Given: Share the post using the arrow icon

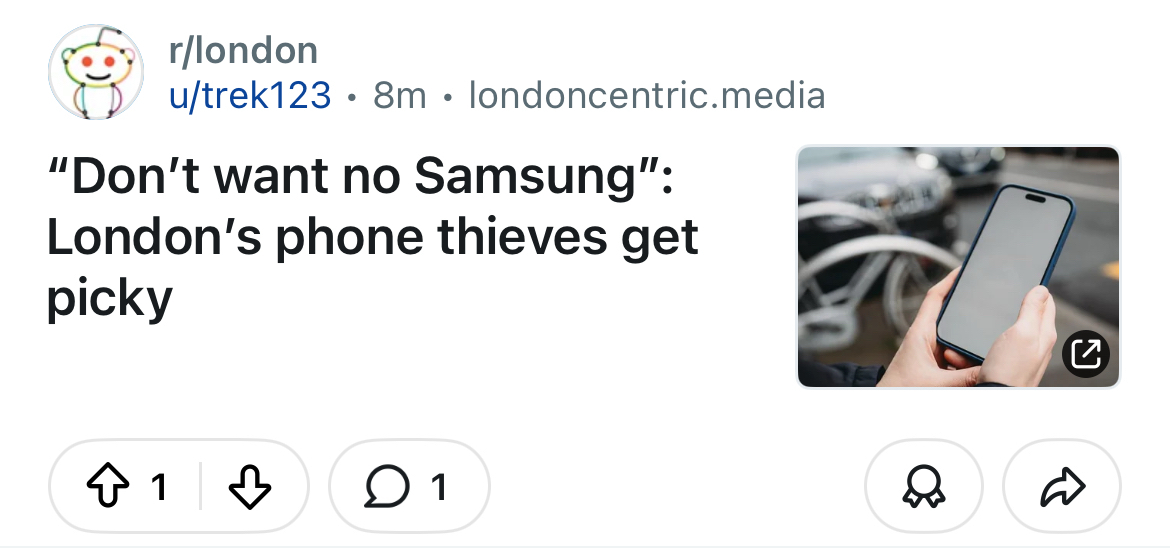Looking at the screenshot, I should (x=1062, y=487).
